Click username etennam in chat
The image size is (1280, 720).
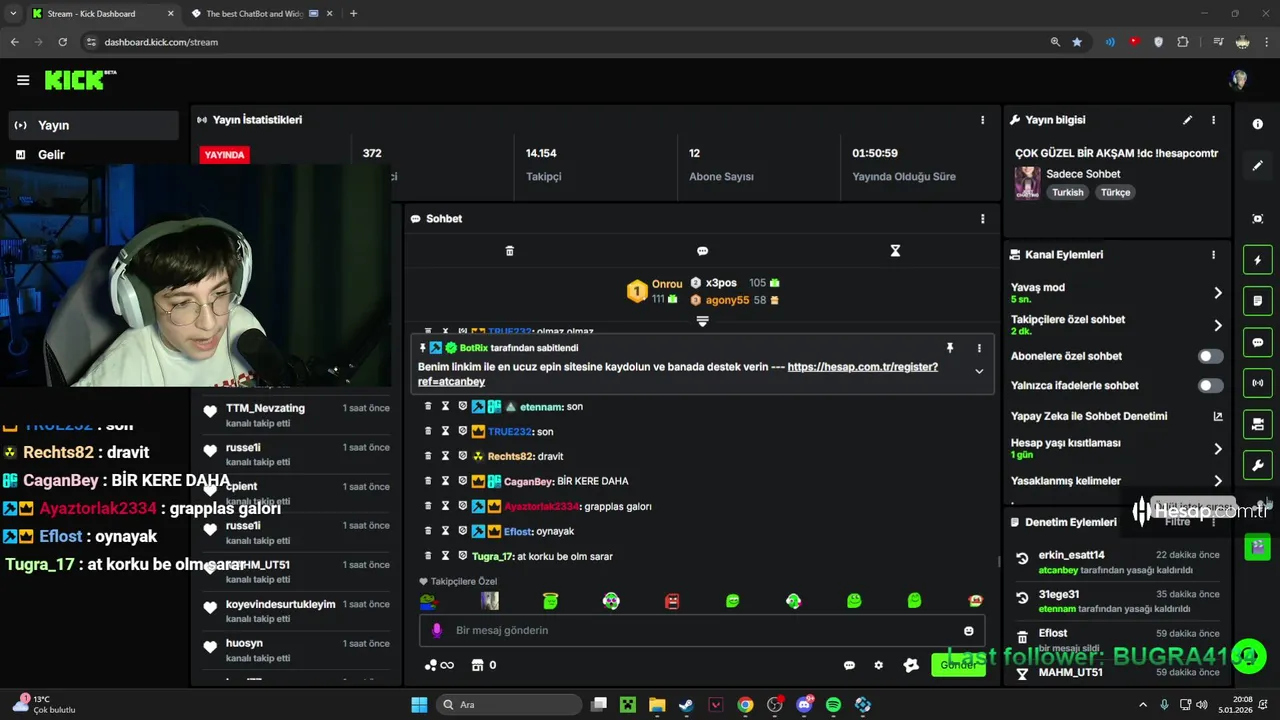coord(540,407)
